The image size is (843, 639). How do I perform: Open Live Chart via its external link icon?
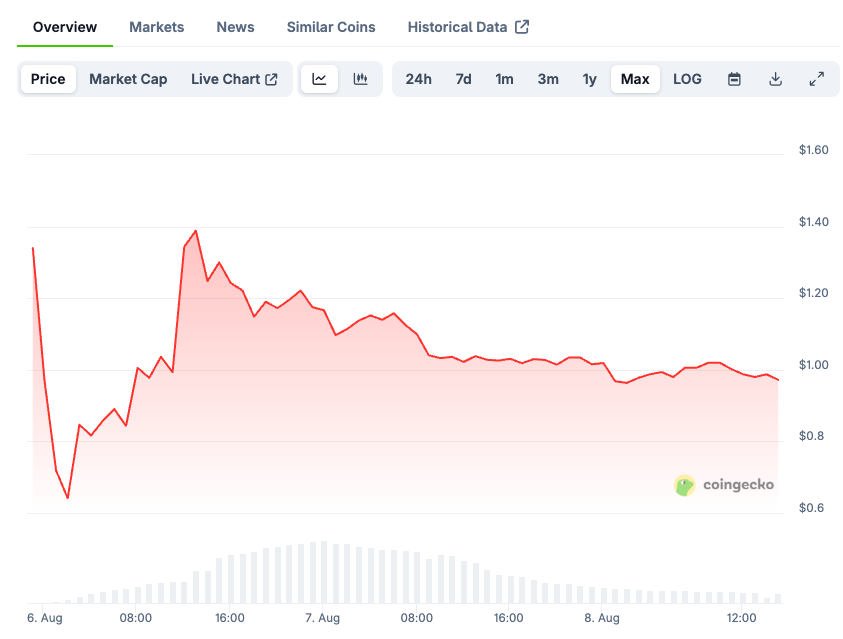tap(270, 78)
